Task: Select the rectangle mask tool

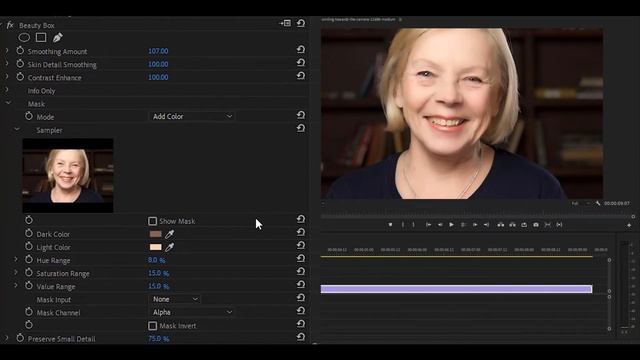Action: click(x=41, y=38)
